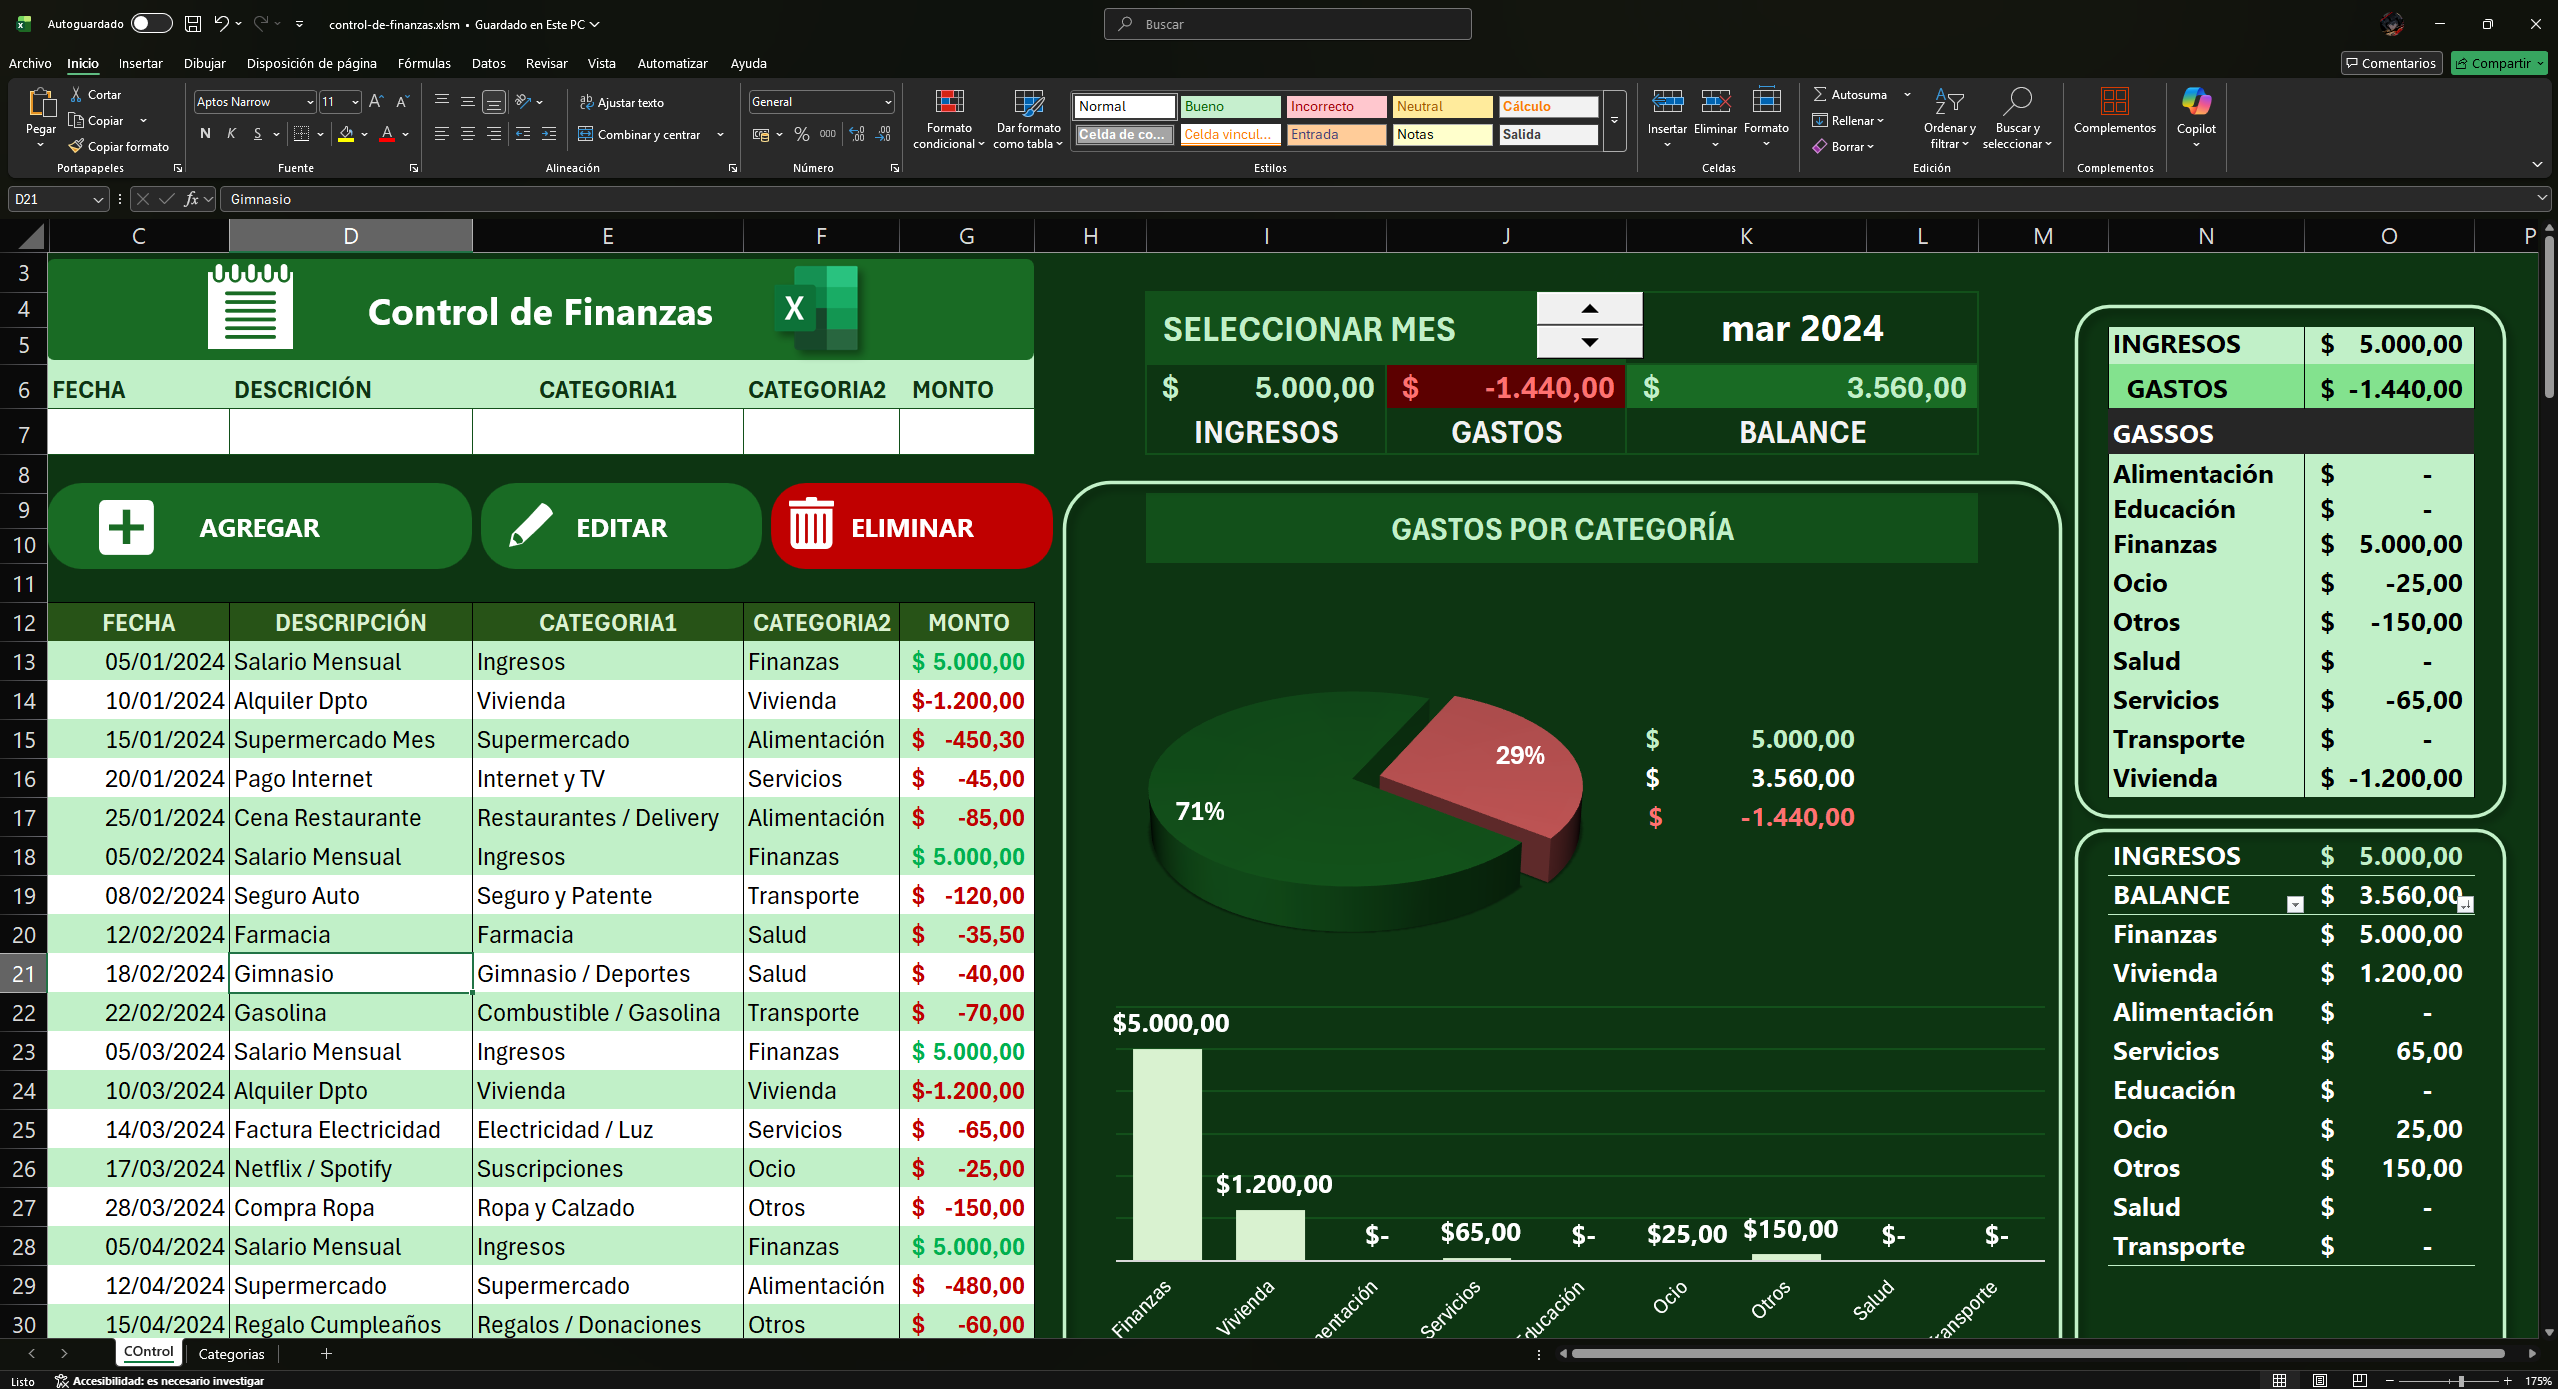Click the Complementos icon
Image resolution: width=2558 pixels, height=1389 pixels.
(2114, 113)
